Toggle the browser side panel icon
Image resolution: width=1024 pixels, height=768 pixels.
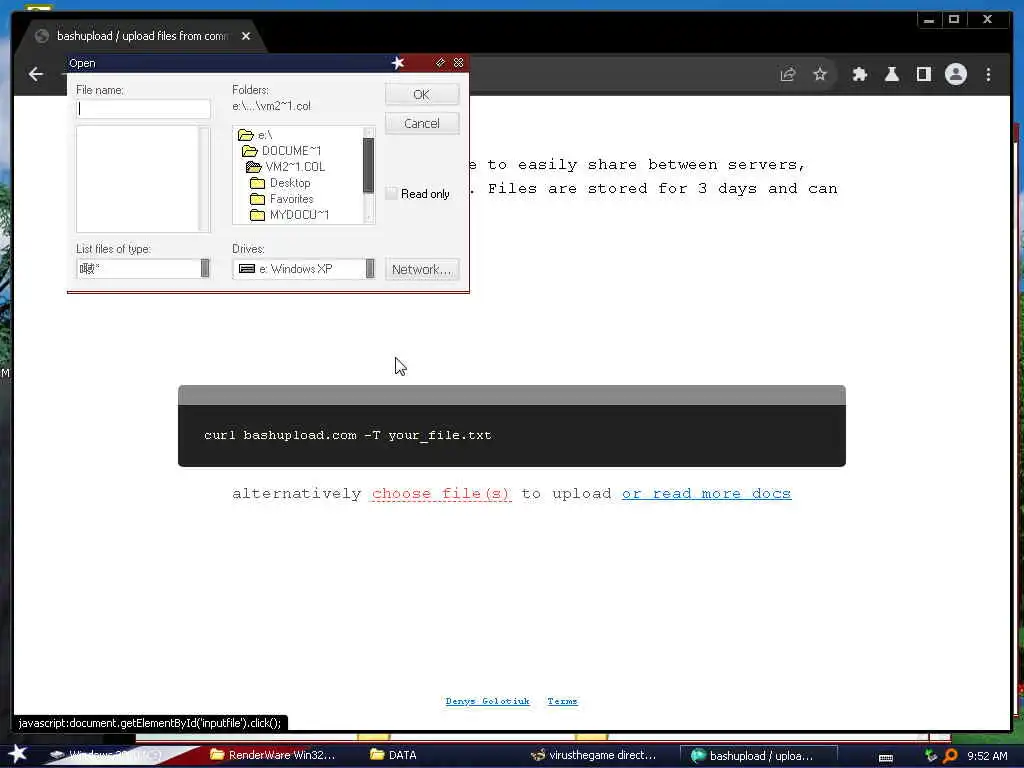click(923, 74)
